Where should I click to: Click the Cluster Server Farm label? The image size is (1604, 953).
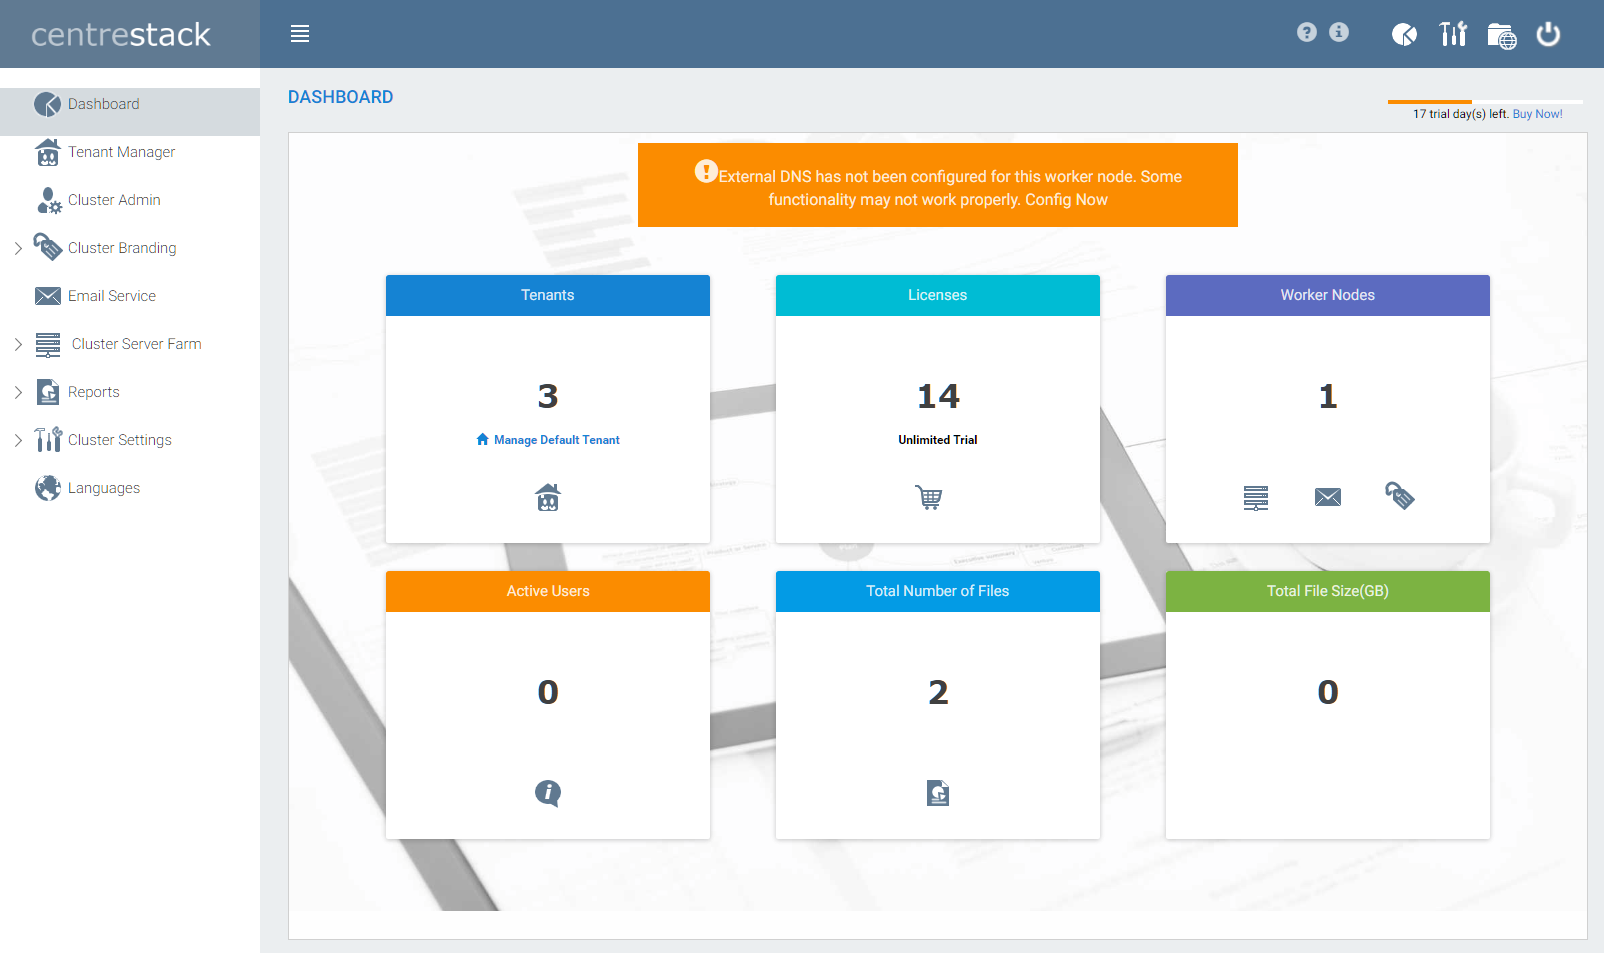[x=137, y=344]
